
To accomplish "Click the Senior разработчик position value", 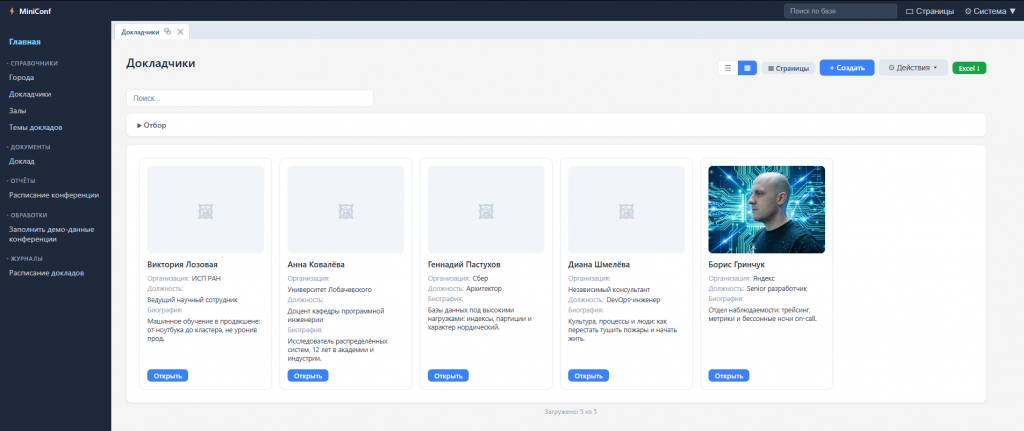I will click(x=778, y=289).
